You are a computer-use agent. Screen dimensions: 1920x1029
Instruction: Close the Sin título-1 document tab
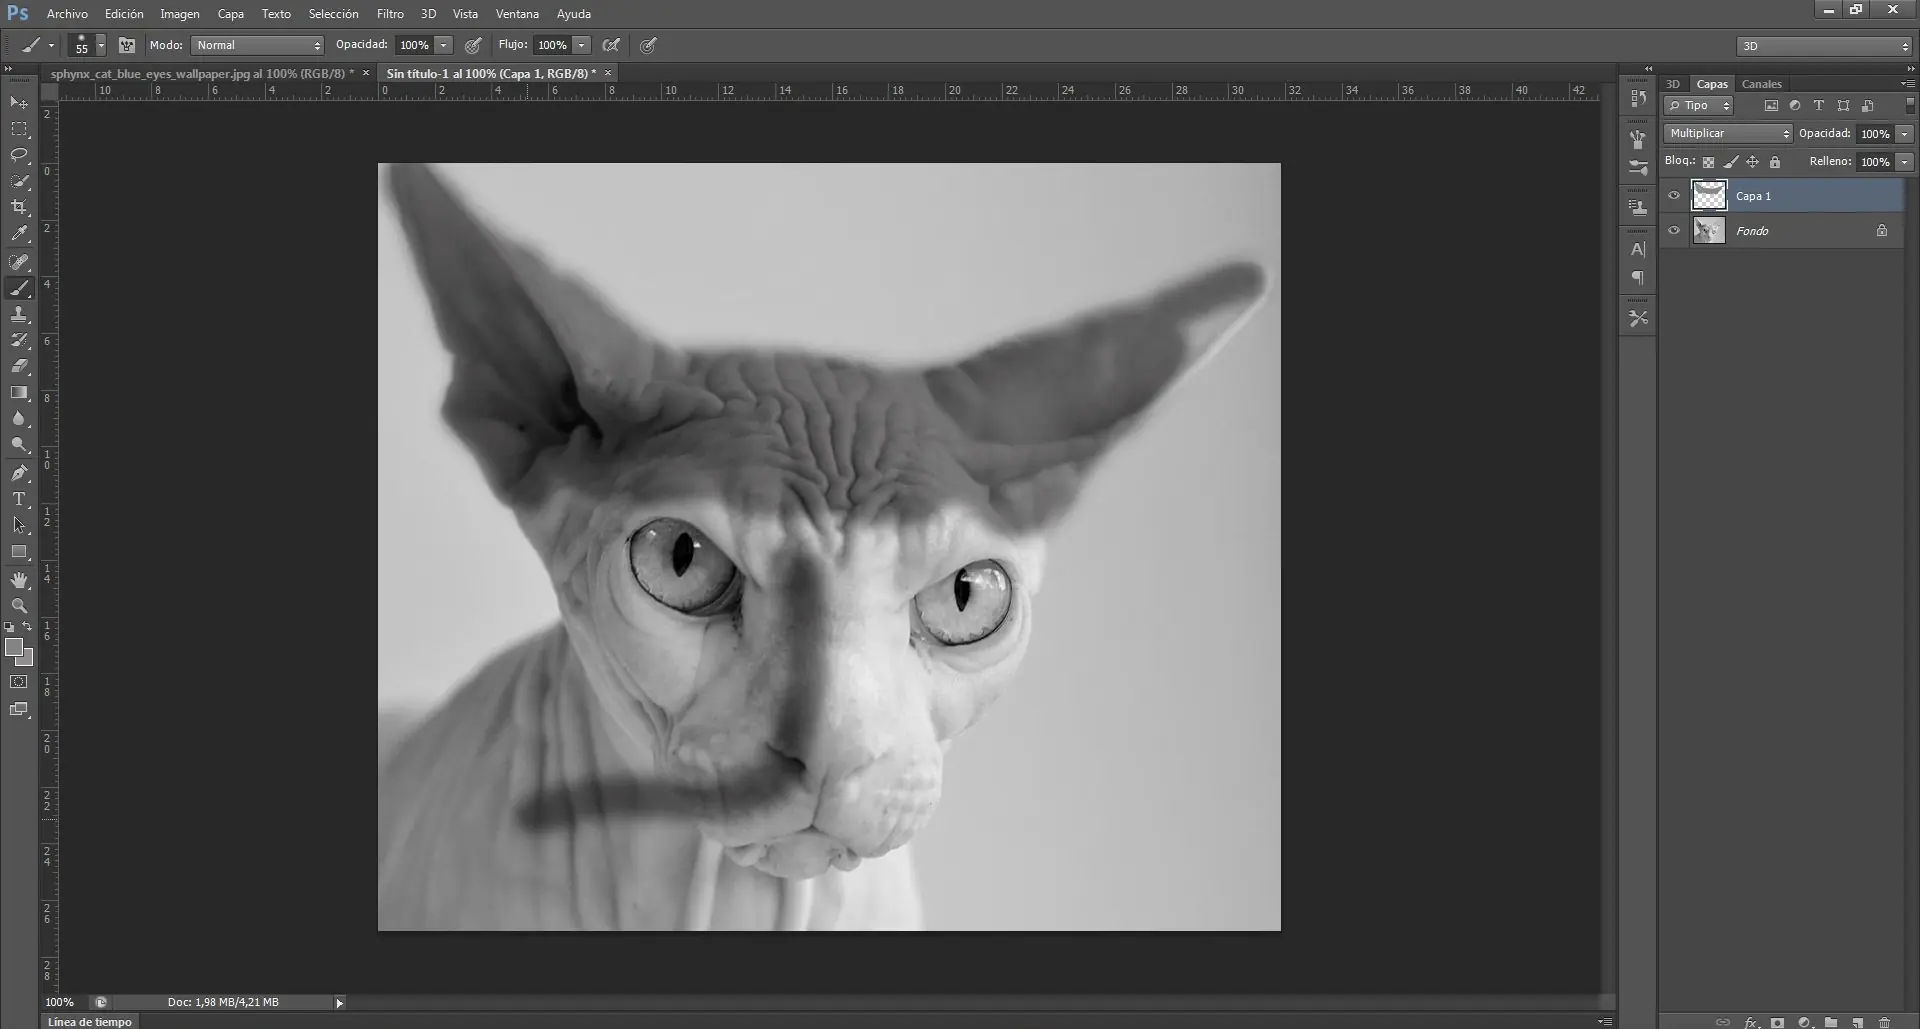point(608,73)
